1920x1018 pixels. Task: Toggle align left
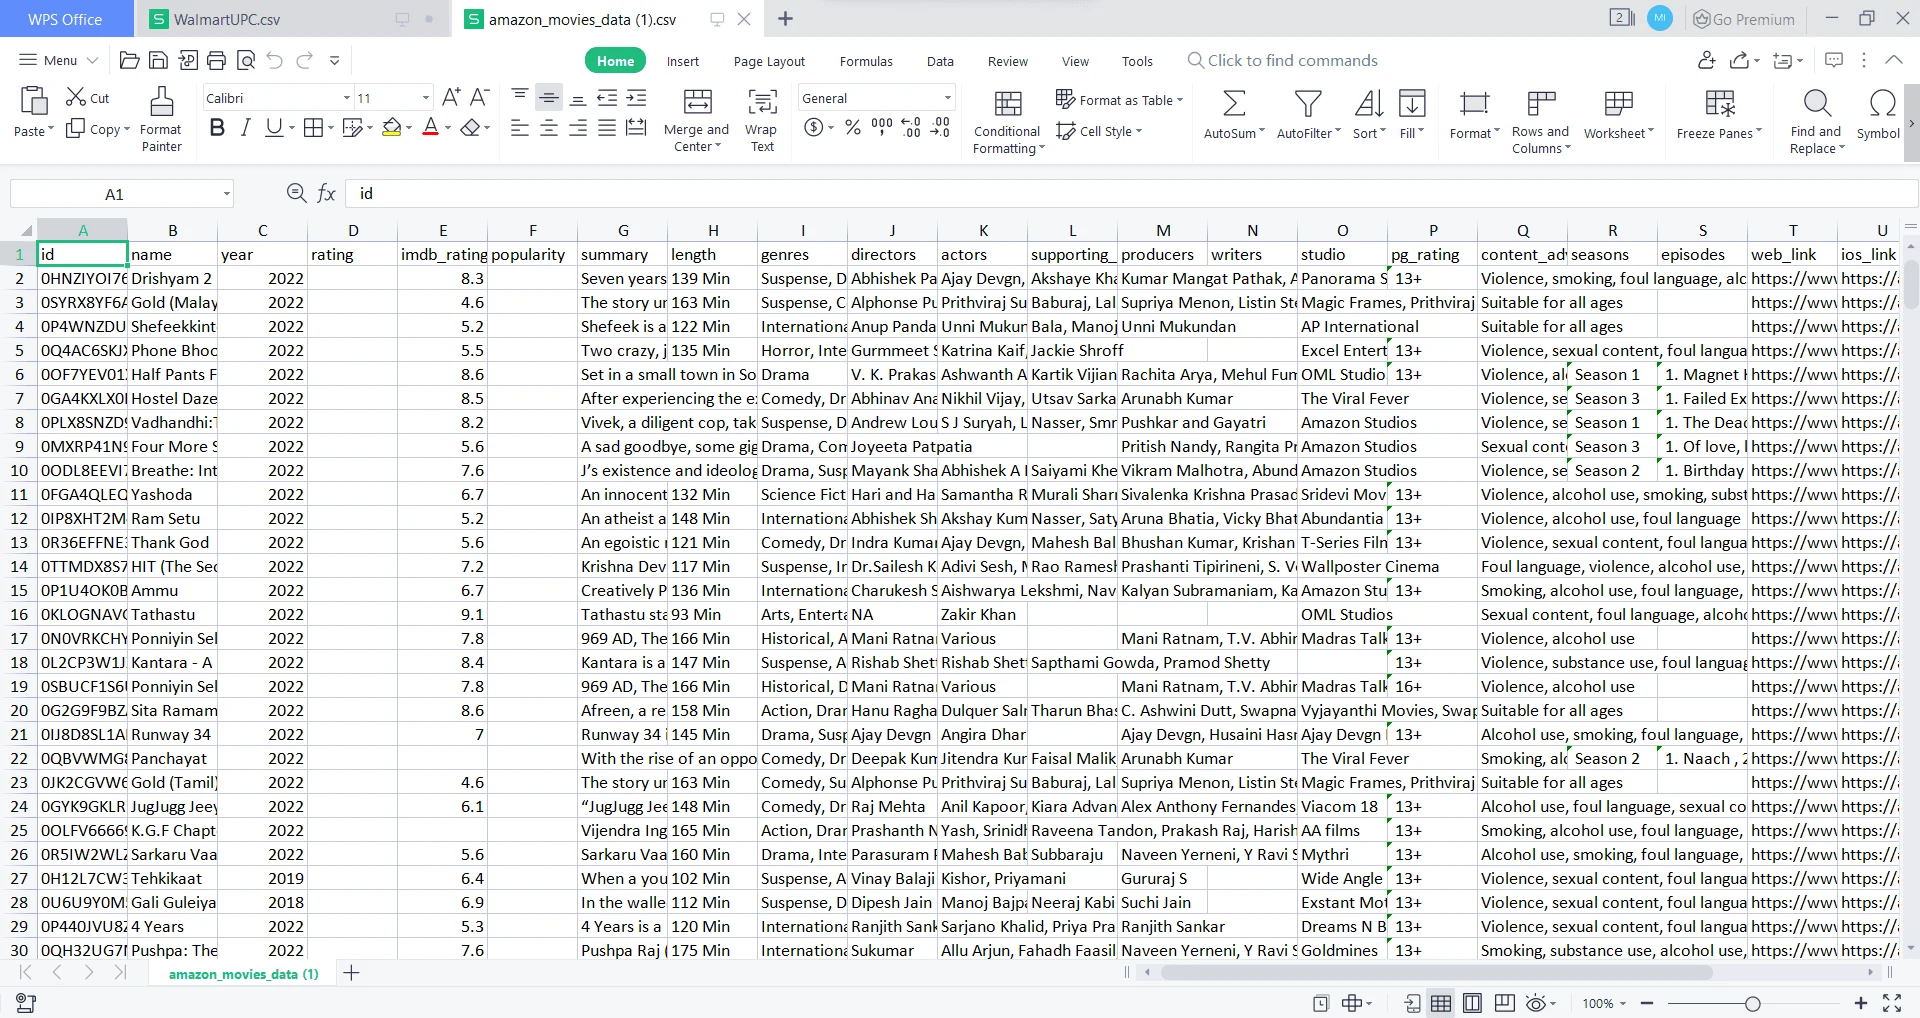520,127
